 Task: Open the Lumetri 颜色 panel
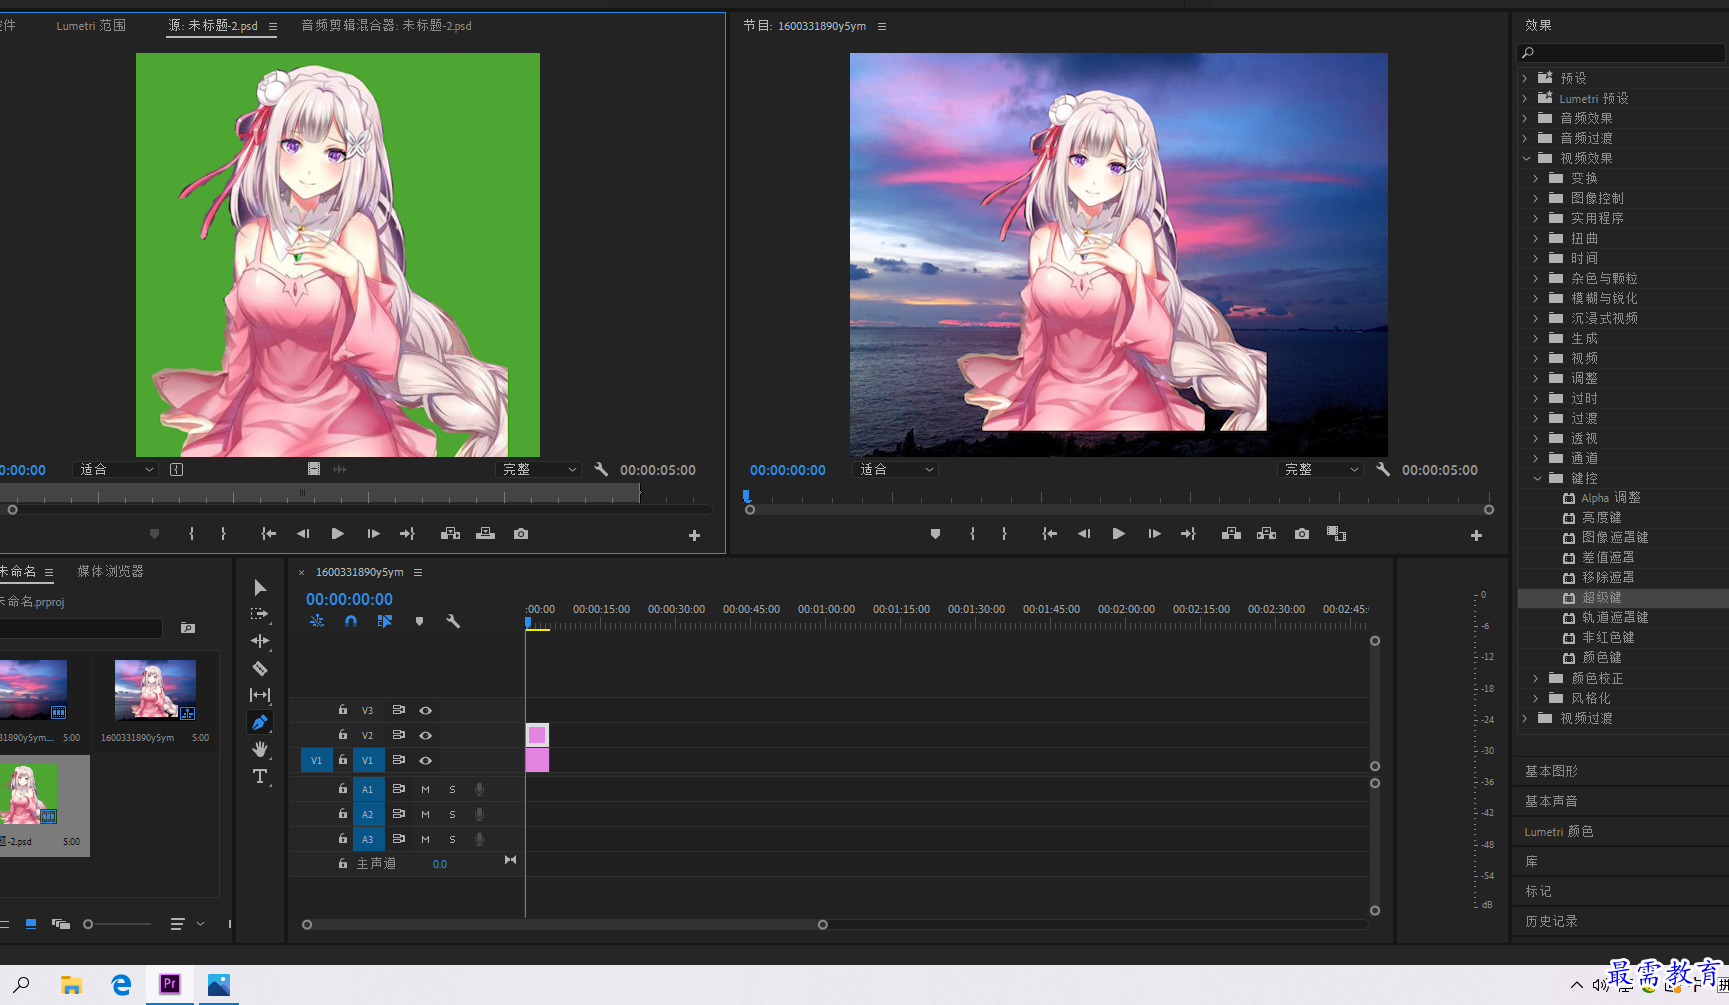click(1559, 831)
